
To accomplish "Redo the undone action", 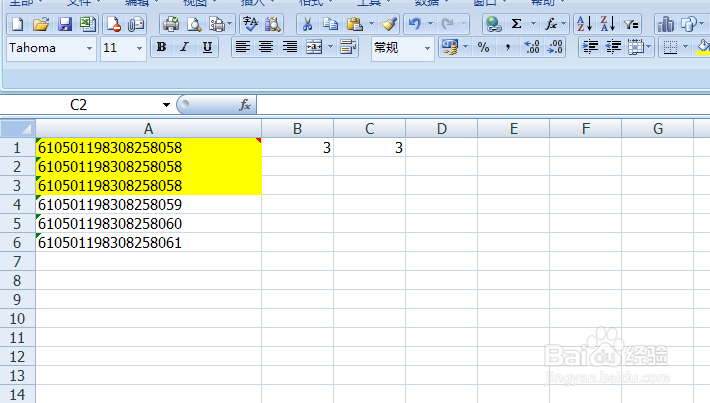I will pos(447,24).
